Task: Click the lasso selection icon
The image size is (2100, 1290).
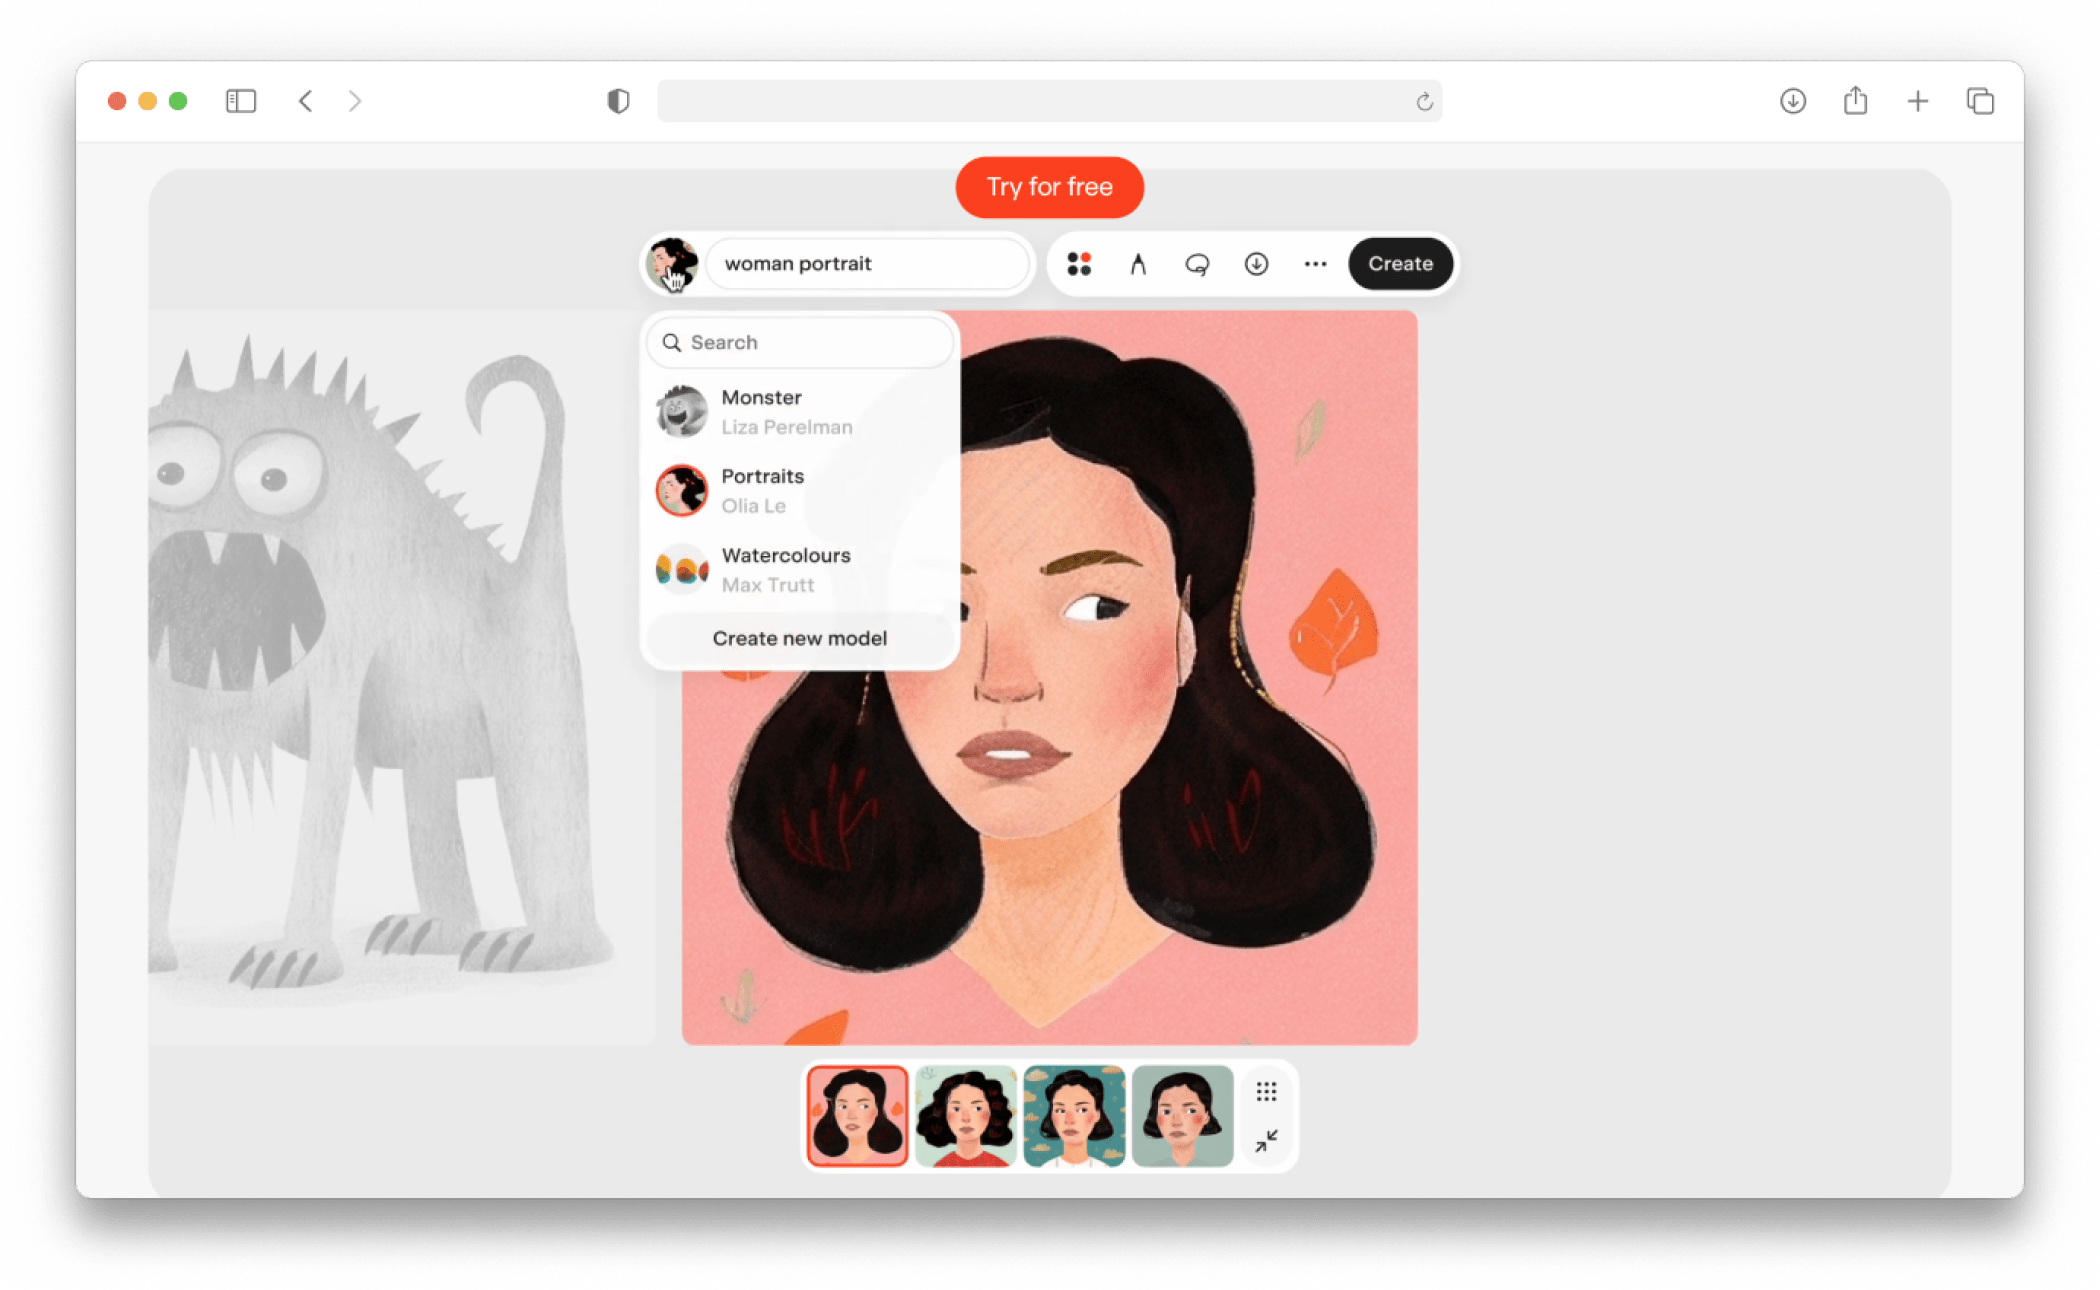Action: [1197, 264]
